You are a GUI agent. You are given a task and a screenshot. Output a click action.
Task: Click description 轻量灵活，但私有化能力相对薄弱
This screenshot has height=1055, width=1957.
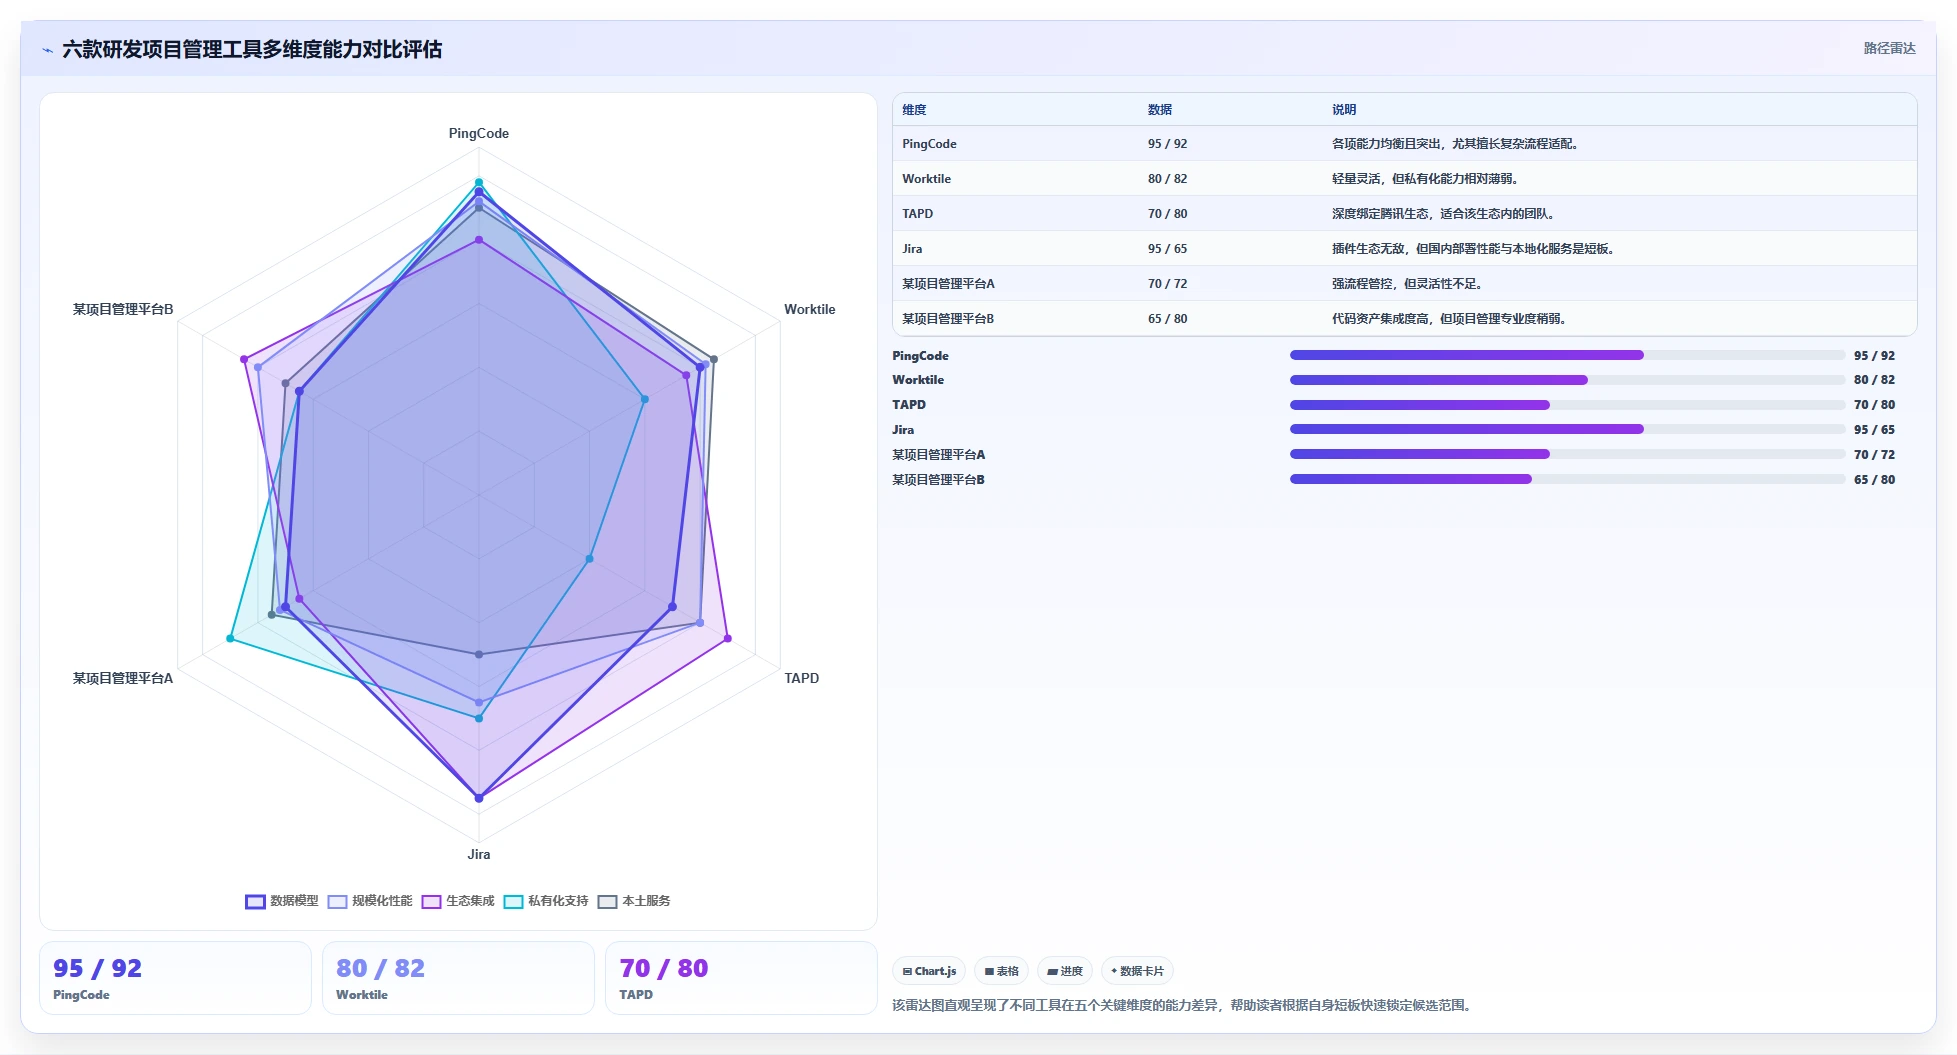coord(1425,179)
